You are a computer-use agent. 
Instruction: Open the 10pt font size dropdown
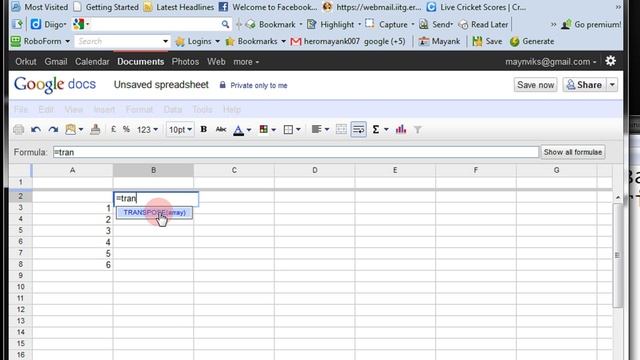coord(180,130)
